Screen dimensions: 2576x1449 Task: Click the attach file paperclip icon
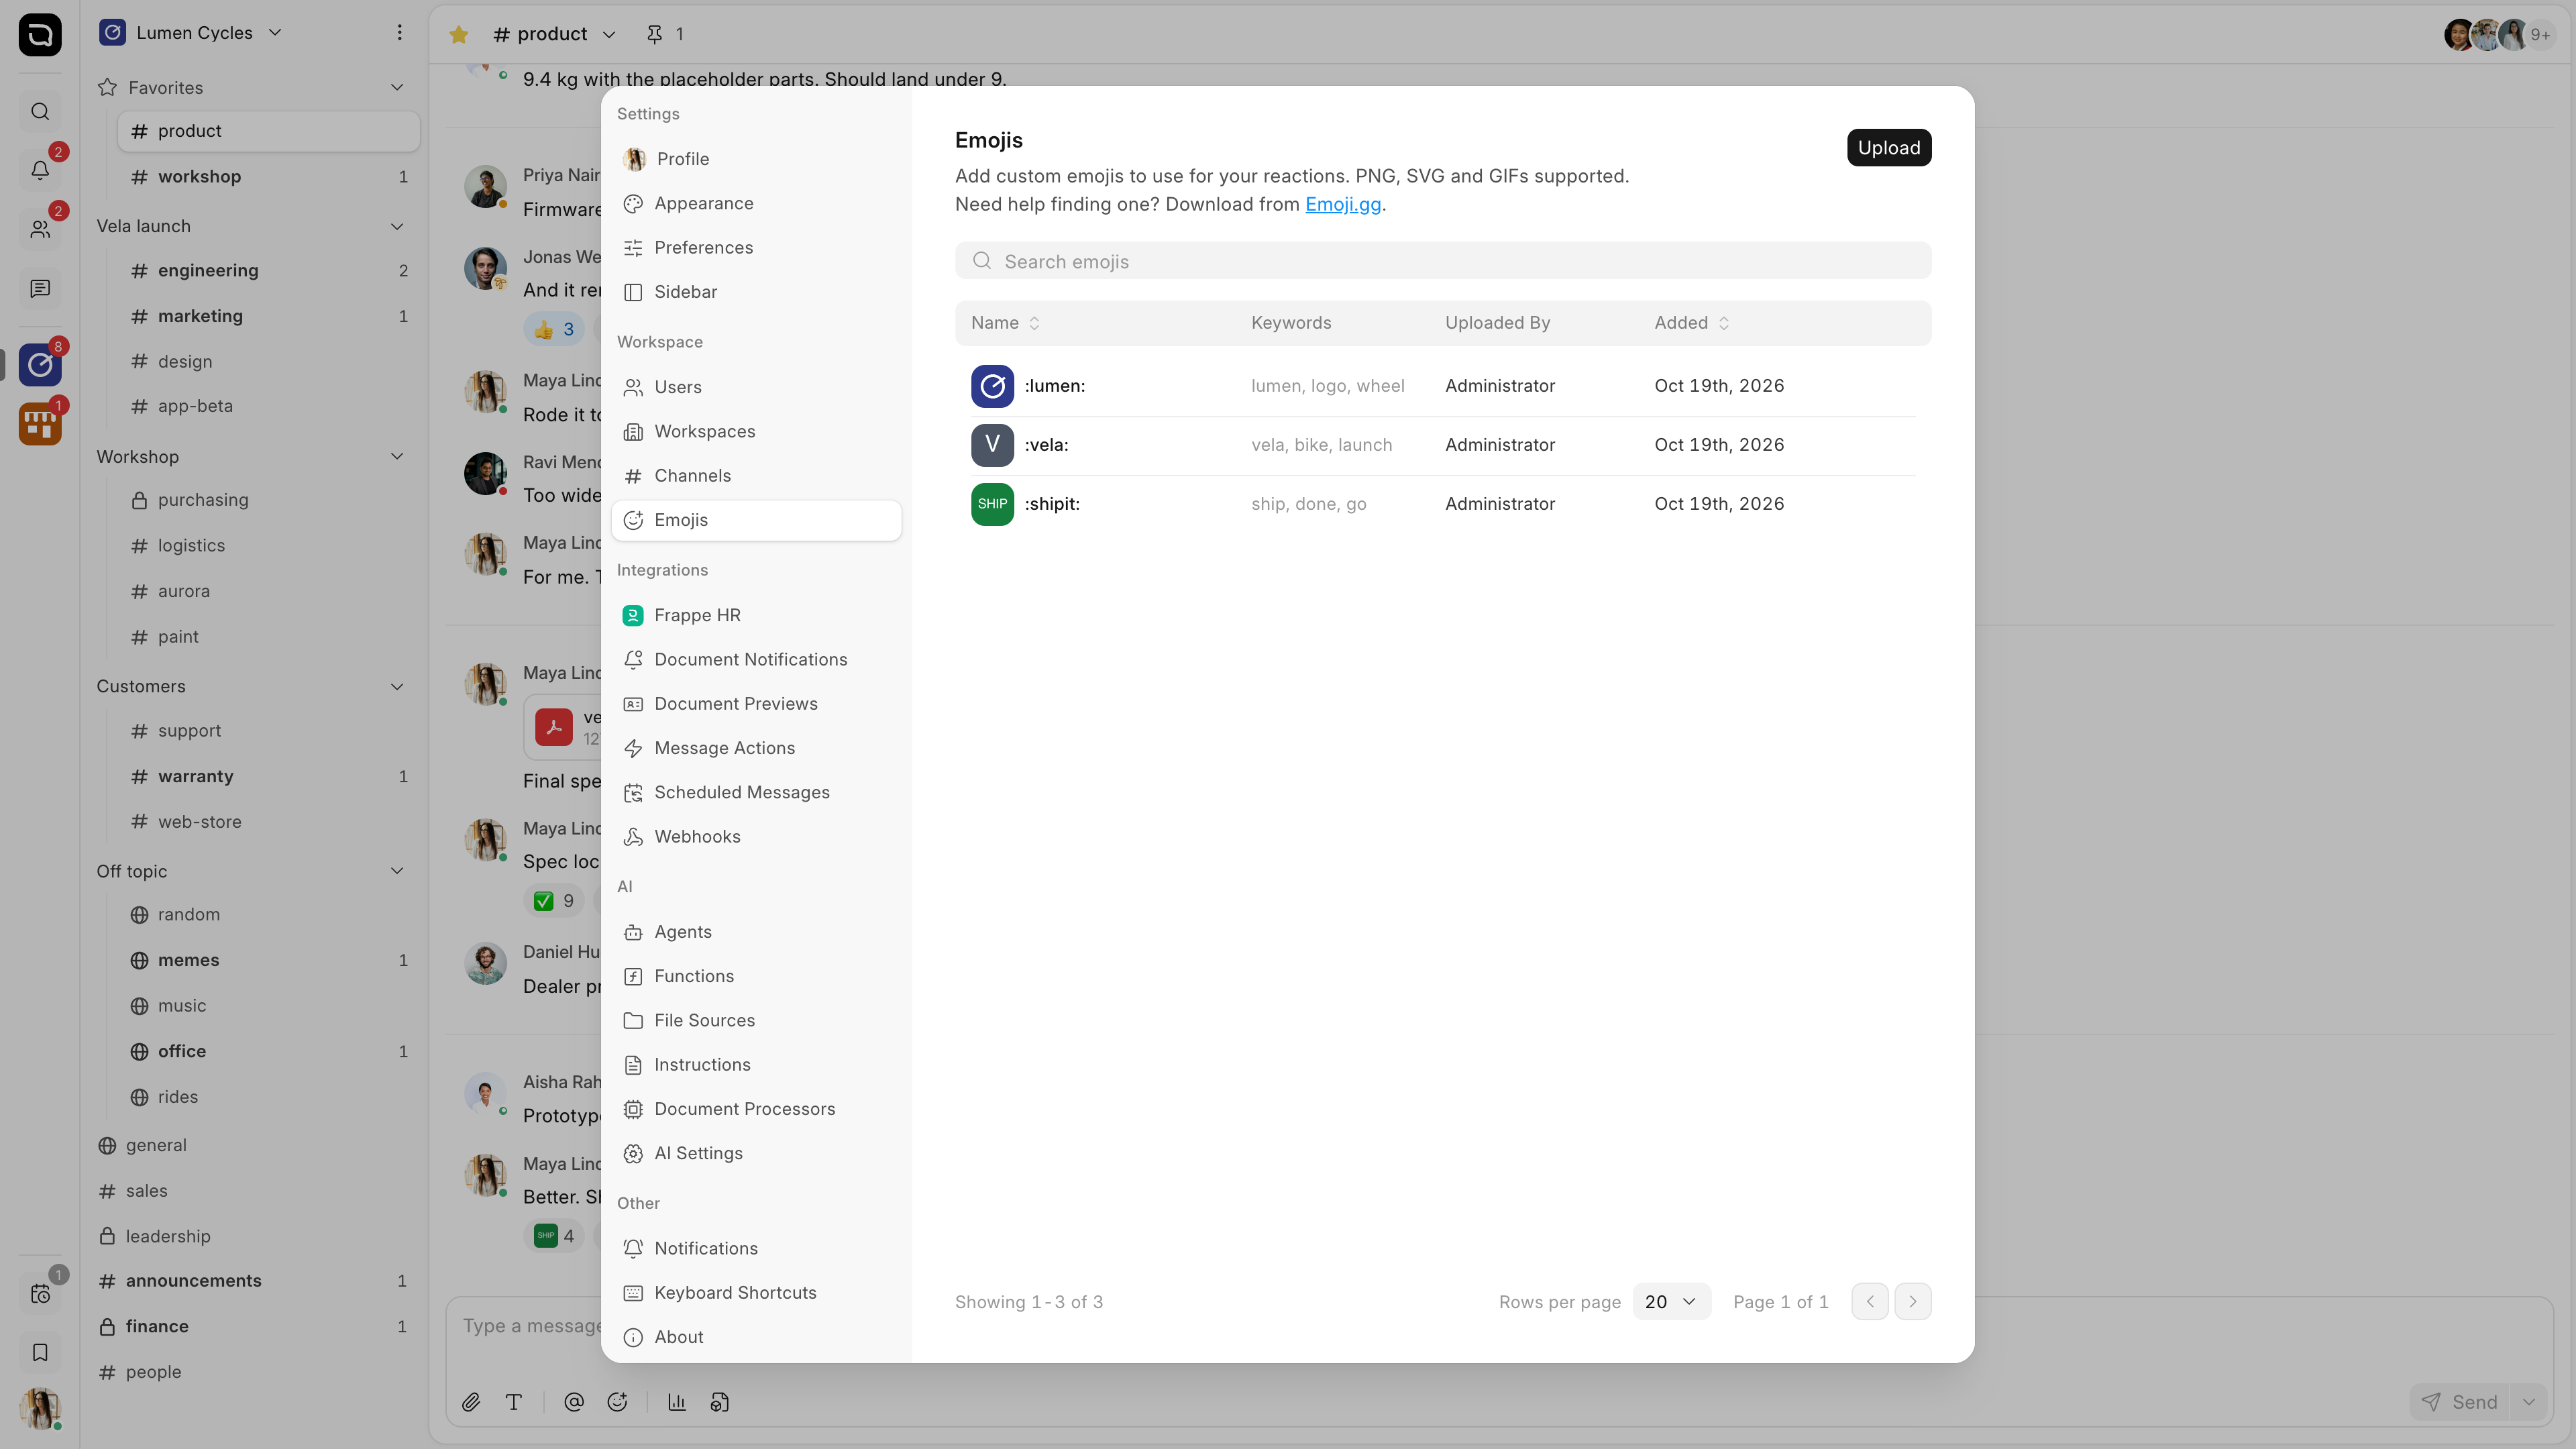point(471,1402)
